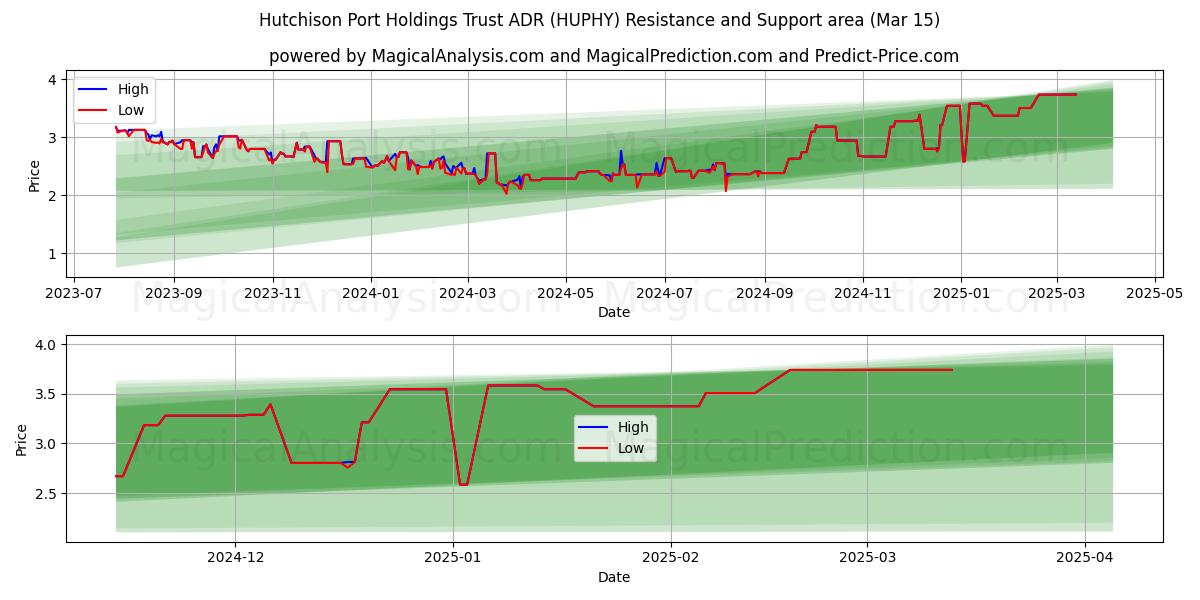Screen dimensions: 1200x600
Task: Click the '2023-09' tick label
Action: [174, 294]
